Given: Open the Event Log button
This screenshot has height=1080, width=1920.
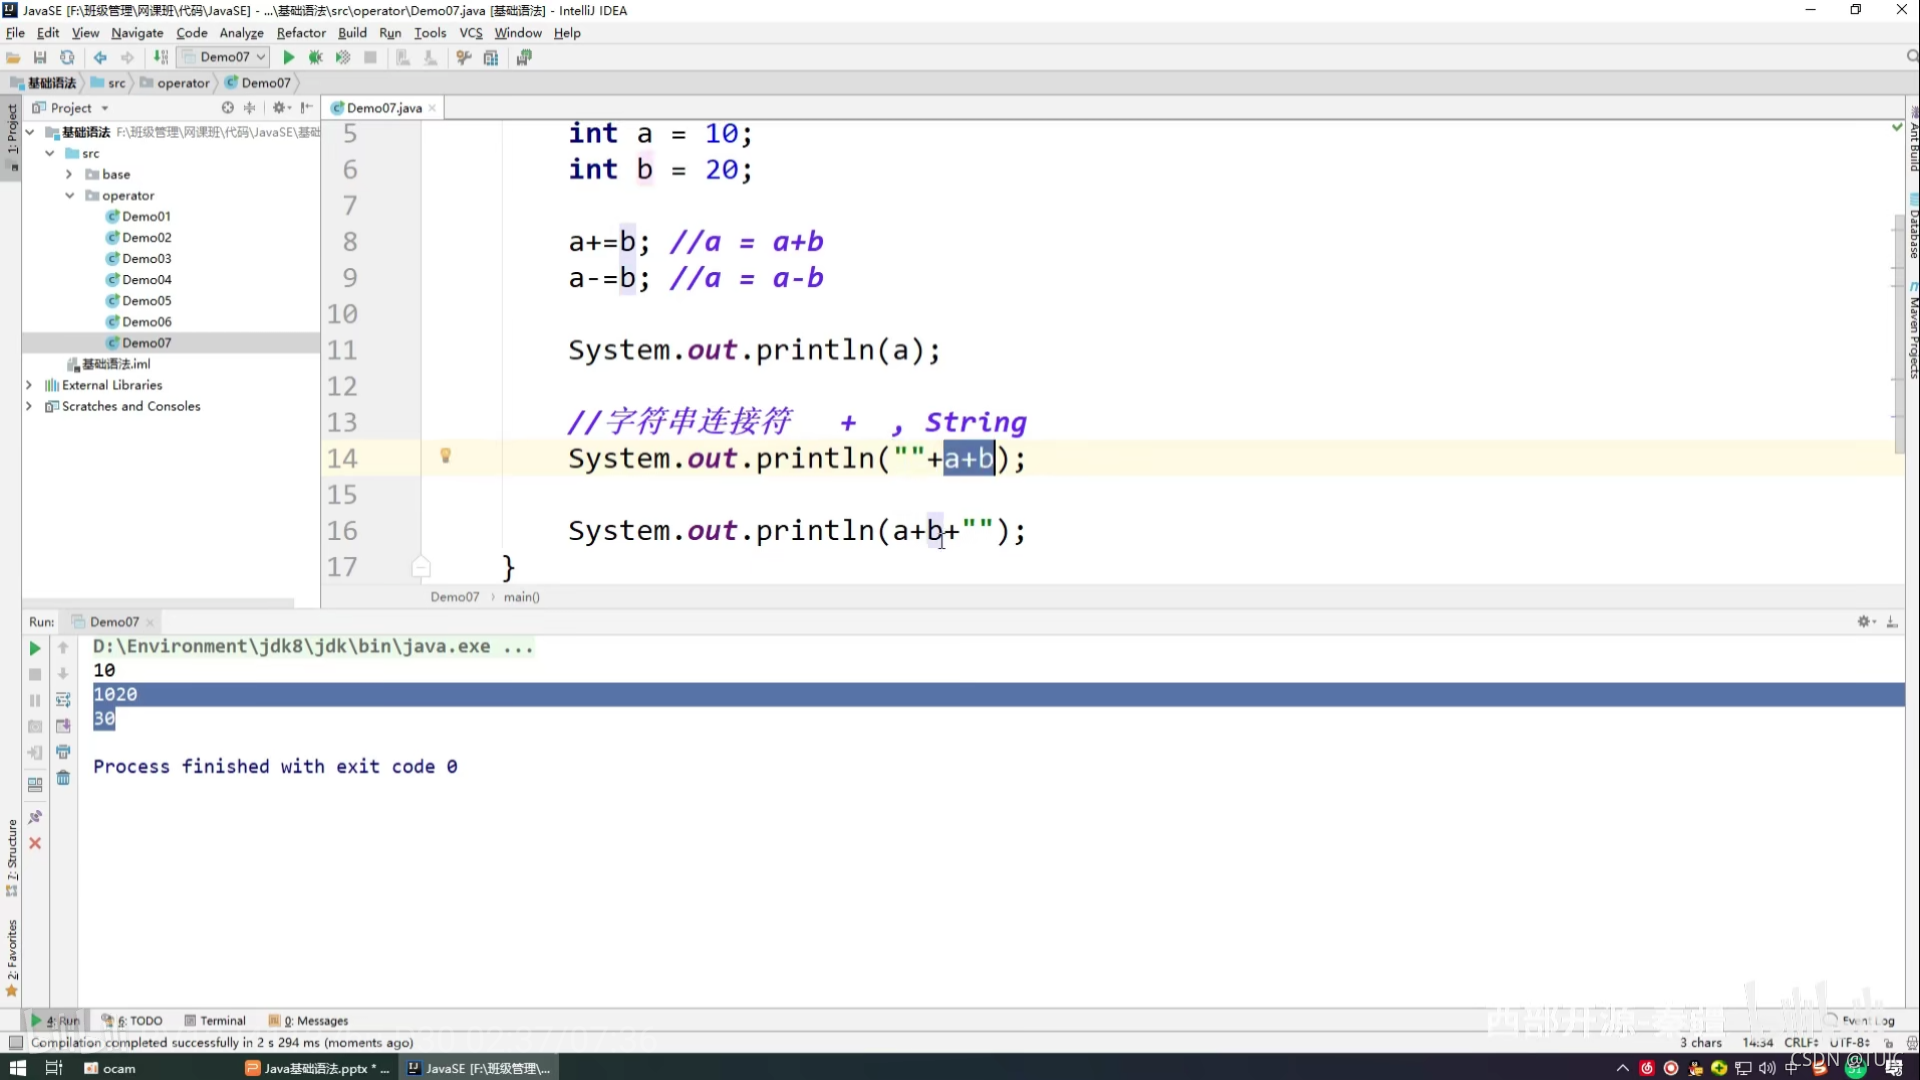Looking at the screenshot, I should (1860, 1021).
